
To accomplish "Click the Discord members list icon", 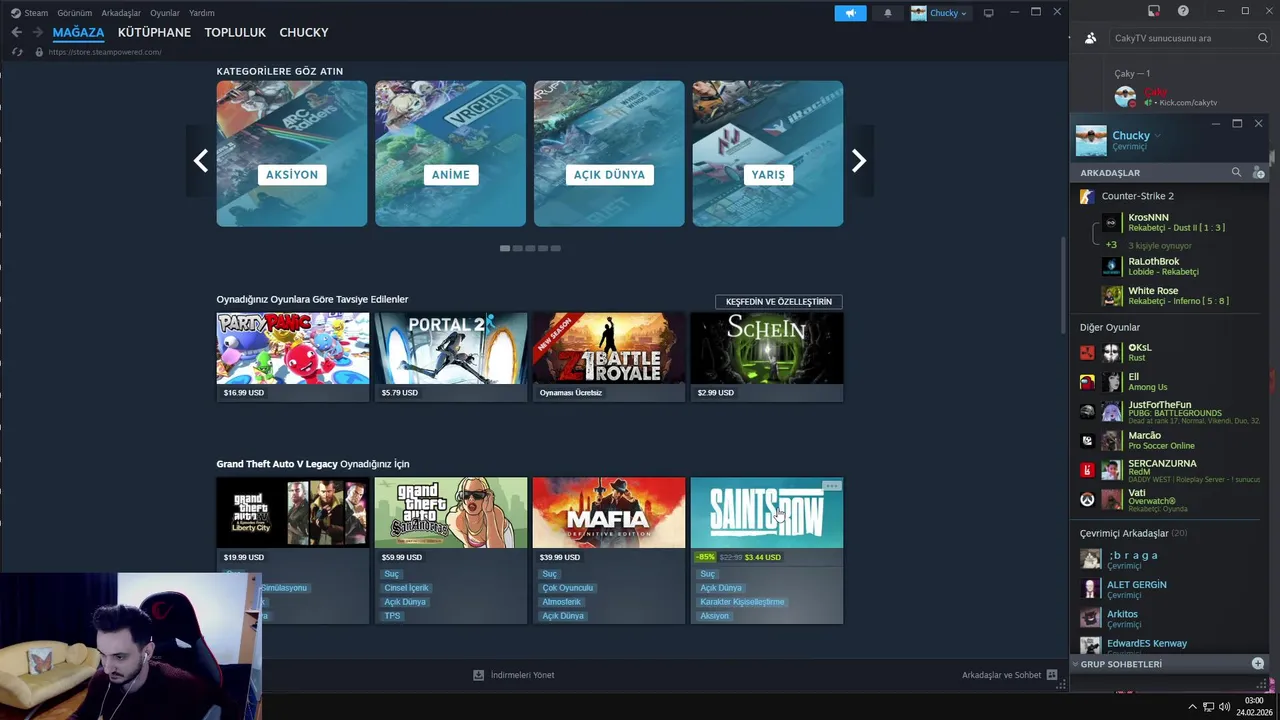I will (x=1090, y=38).
